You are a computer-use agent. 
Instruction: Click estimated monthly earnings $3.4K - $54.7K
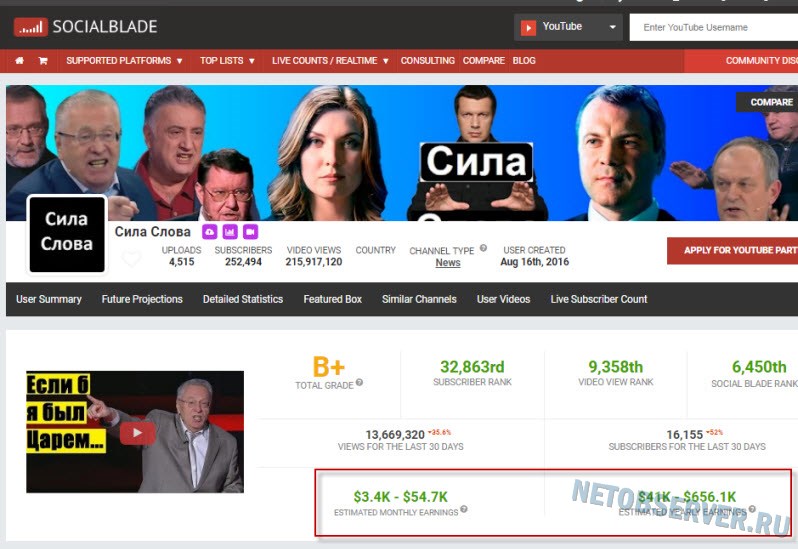tap(401, 497)
